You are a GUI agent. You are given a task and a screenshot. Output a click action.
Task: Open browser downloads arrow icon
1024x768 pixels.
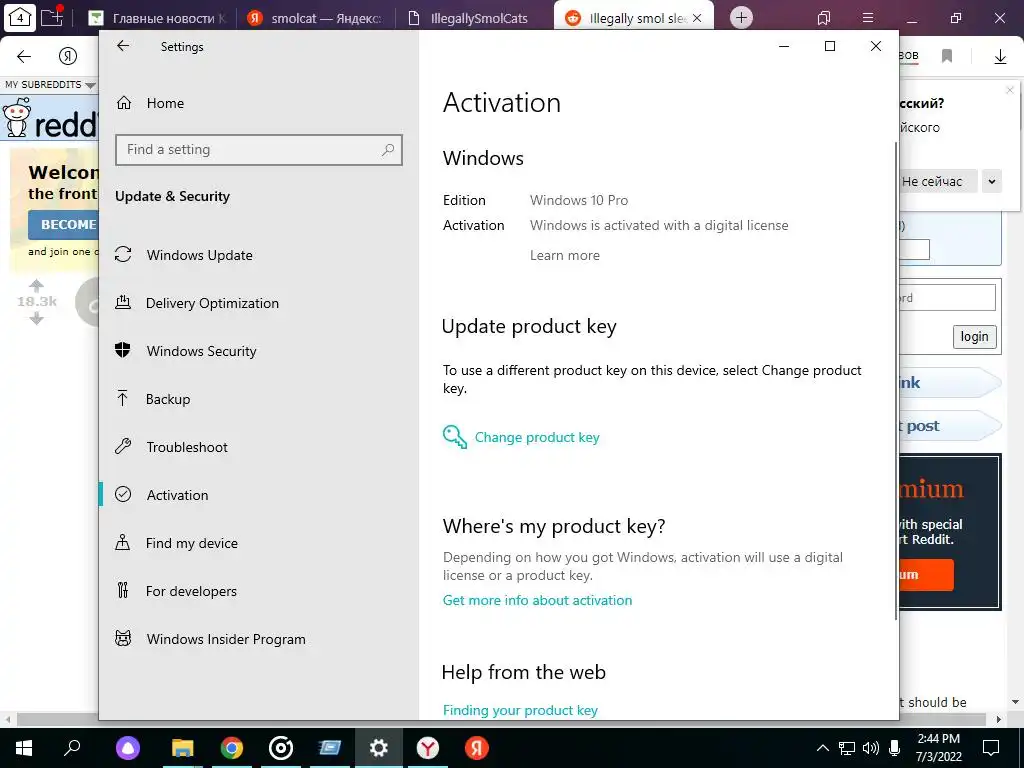pyautogui.click(x=1000, y=57)
